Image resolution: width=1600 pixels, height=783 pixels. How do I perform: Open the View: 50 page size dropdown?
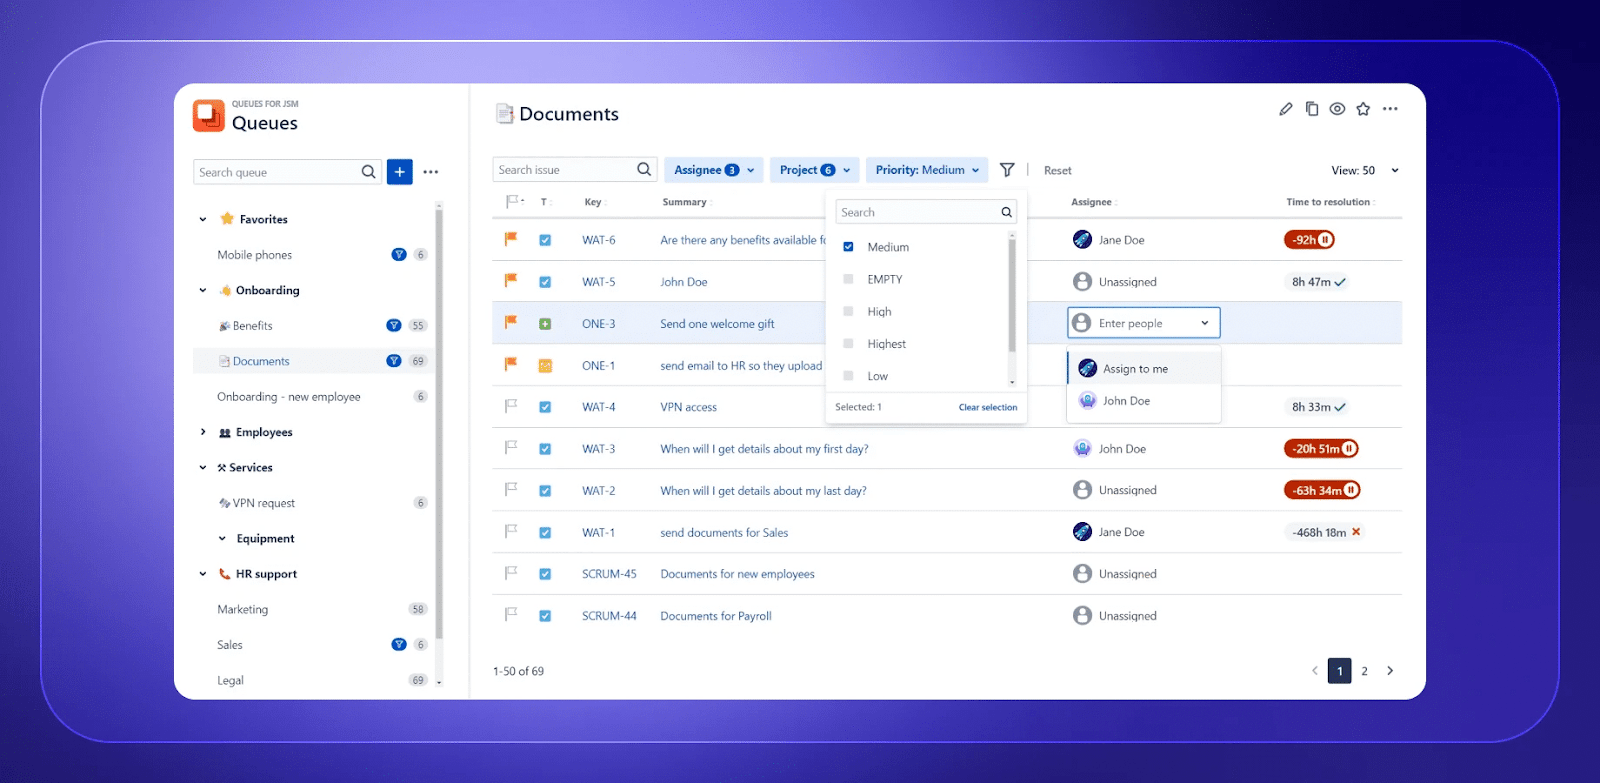coord(1365,171)
